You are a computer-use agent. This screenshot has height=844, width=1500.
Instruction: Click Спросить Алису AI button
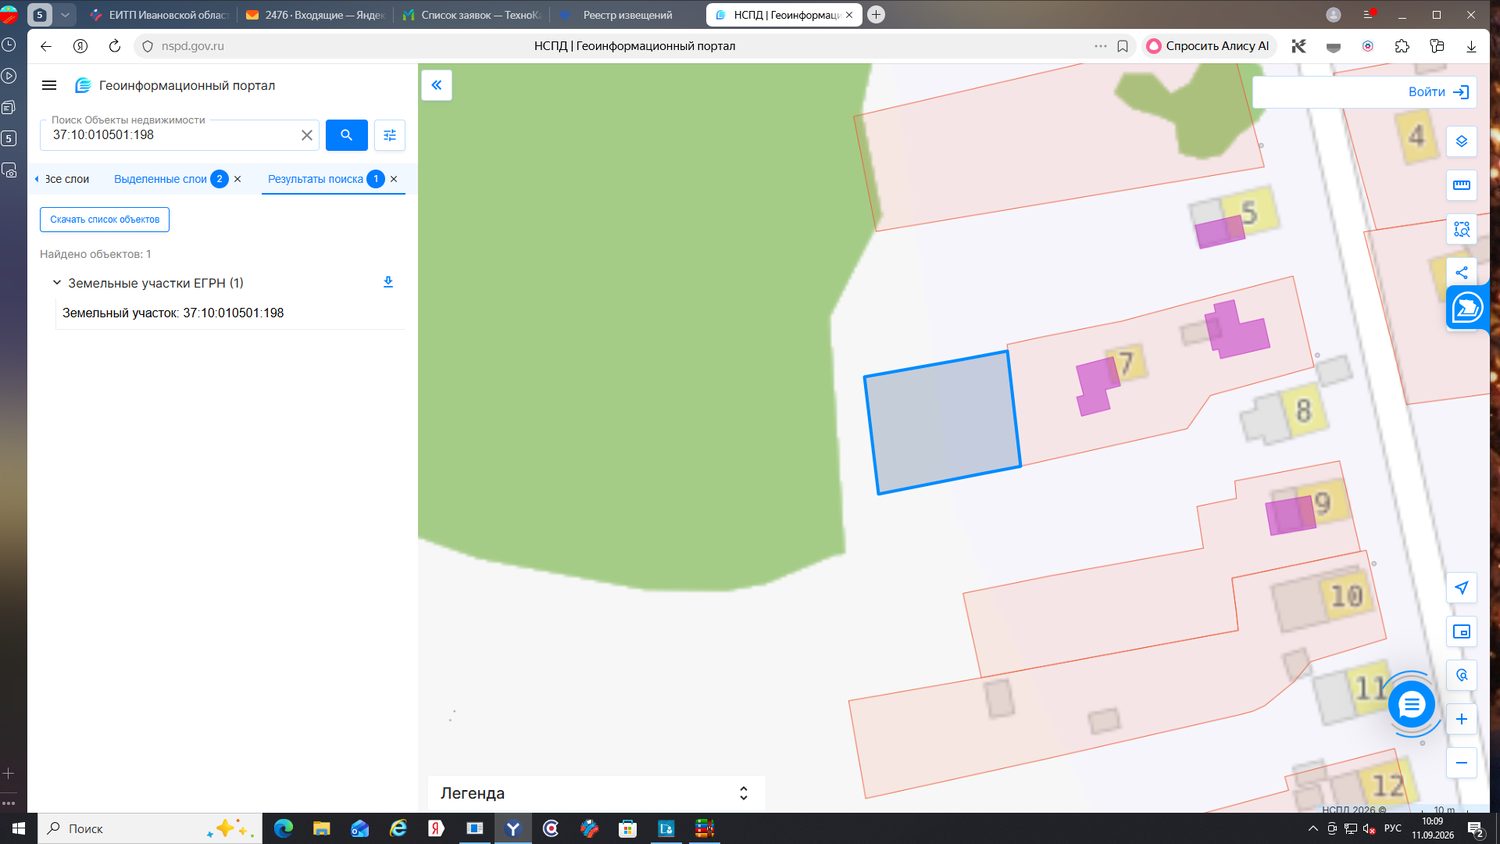(x=1208, y=46)
